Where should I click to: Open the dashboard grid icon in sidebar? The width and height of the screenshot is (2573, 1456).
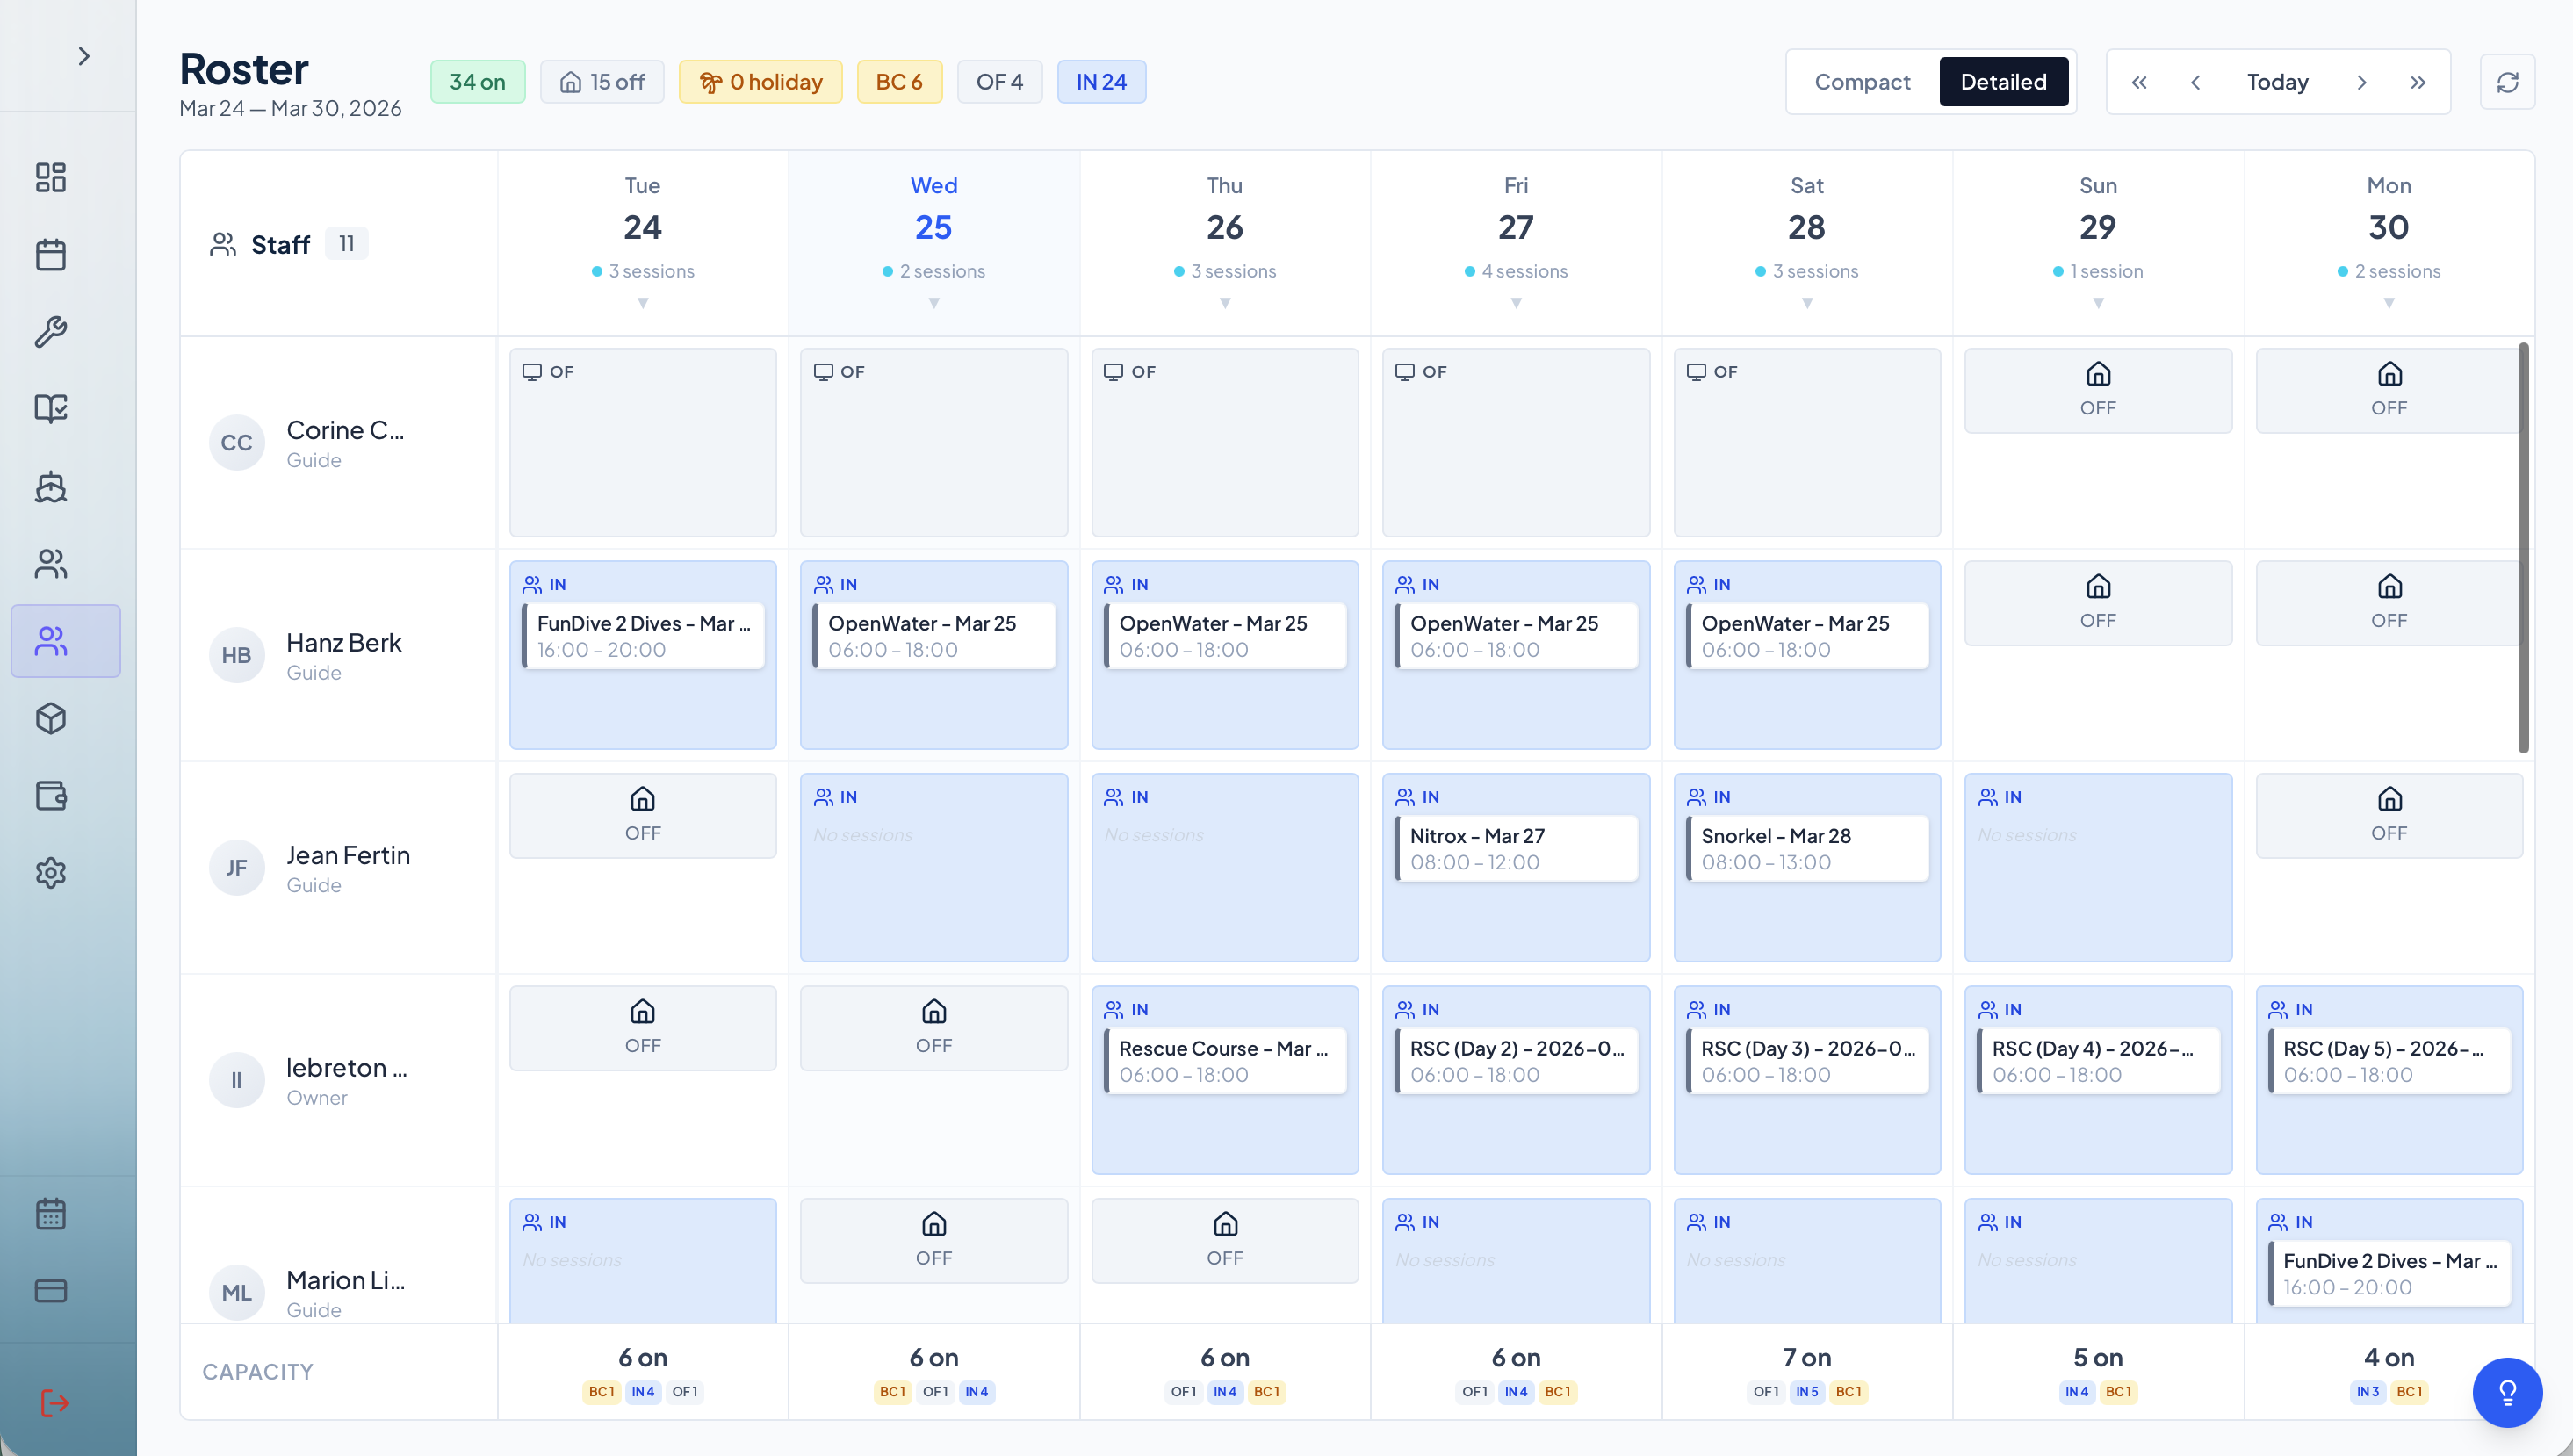coord(51,177)
